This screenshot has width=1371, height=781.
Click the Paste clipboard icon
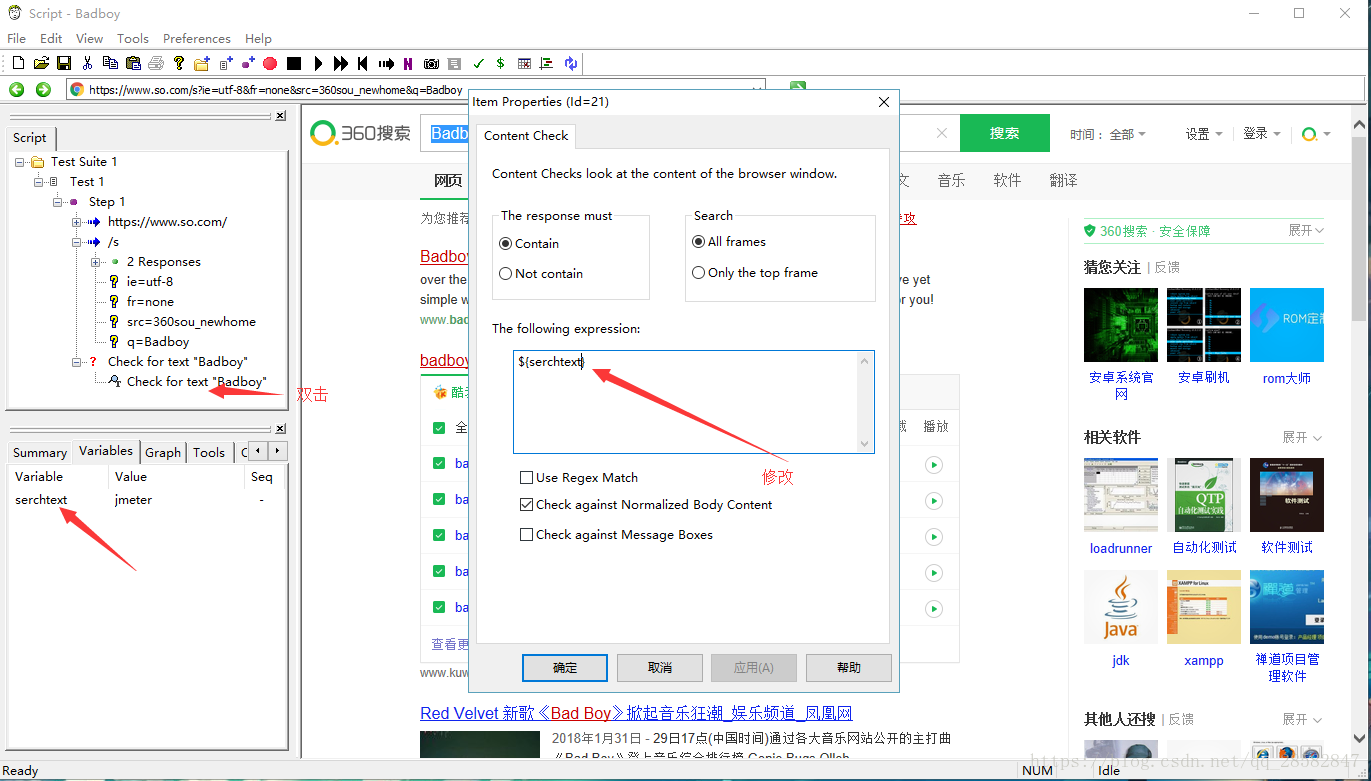pyautogui.click(x=132, y=63)
